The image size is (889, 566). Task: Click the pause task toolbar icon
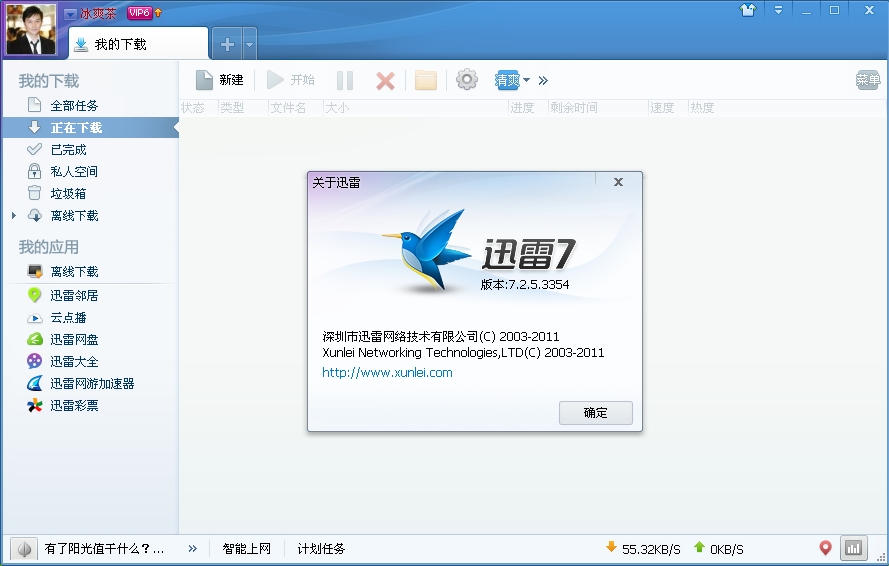(x=345, y=81)
